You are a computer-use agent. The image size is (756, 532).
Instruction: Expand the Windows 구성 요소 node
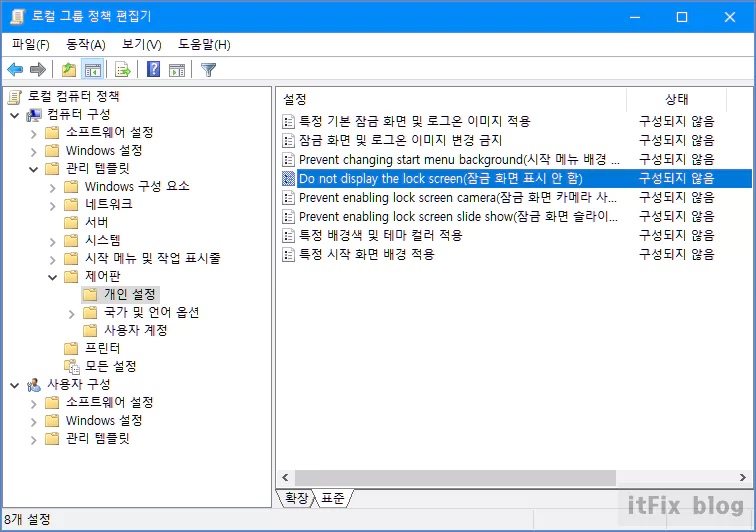53,188
